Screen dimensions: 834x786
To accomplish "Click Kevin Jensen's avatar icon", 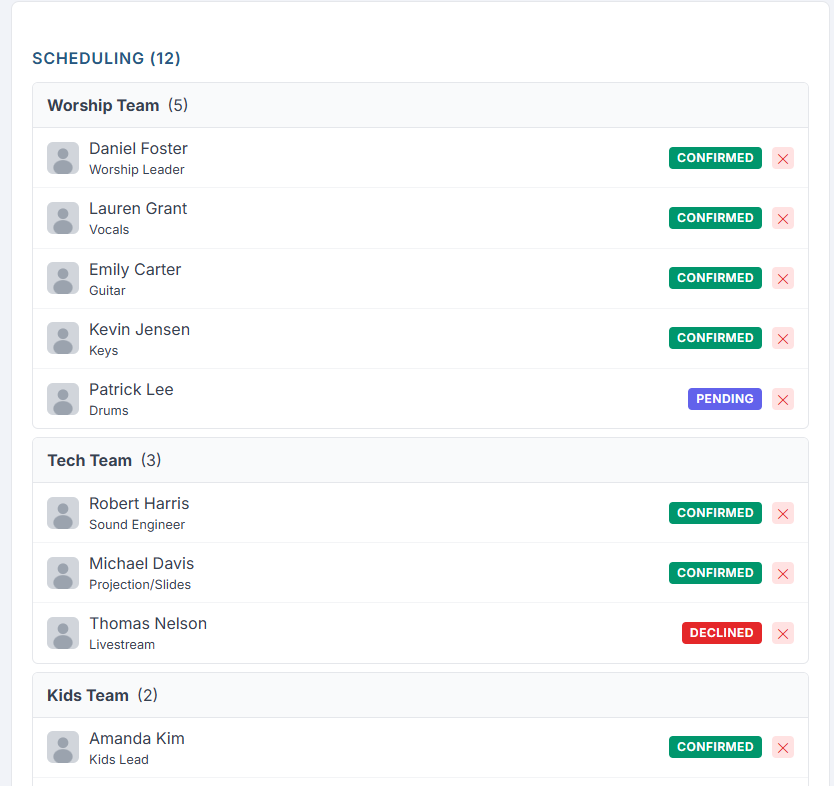I will [x=62, y=338].
